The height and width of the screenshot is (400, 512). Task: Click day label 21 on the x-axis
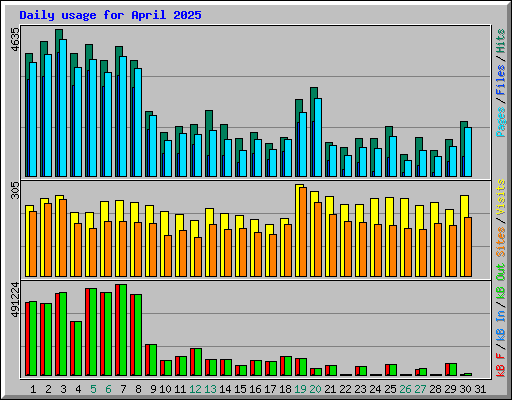tap(330, 389)
